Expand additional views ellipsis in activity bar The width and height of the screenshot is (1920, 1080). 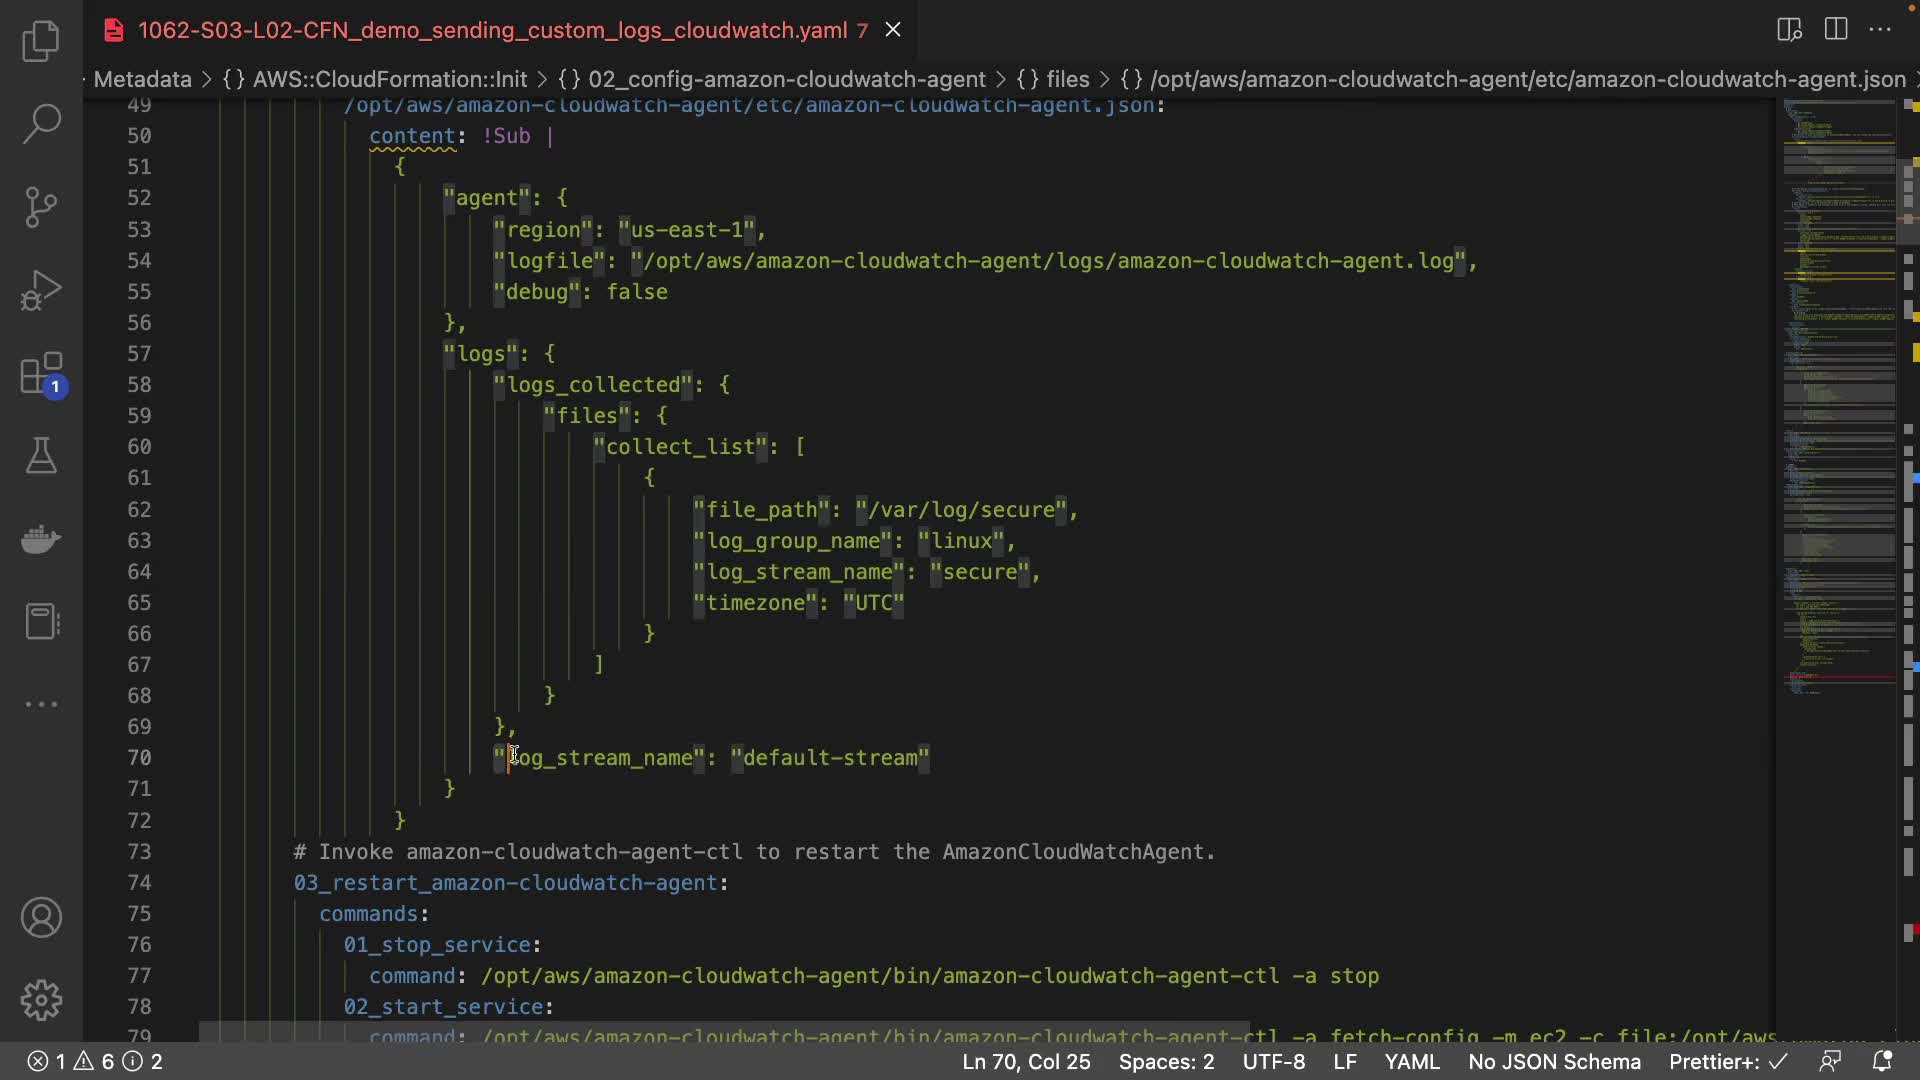tap(41, 704)
